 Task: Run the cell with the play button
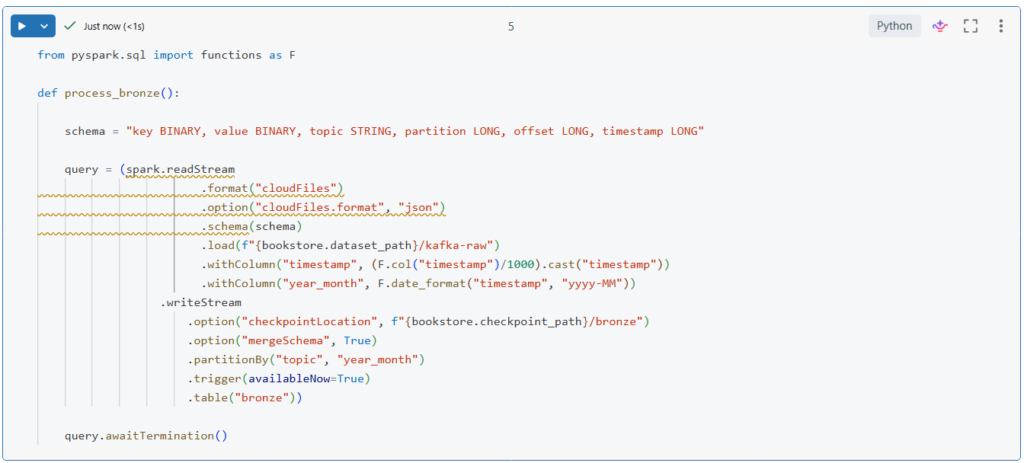tap(23, 26)
